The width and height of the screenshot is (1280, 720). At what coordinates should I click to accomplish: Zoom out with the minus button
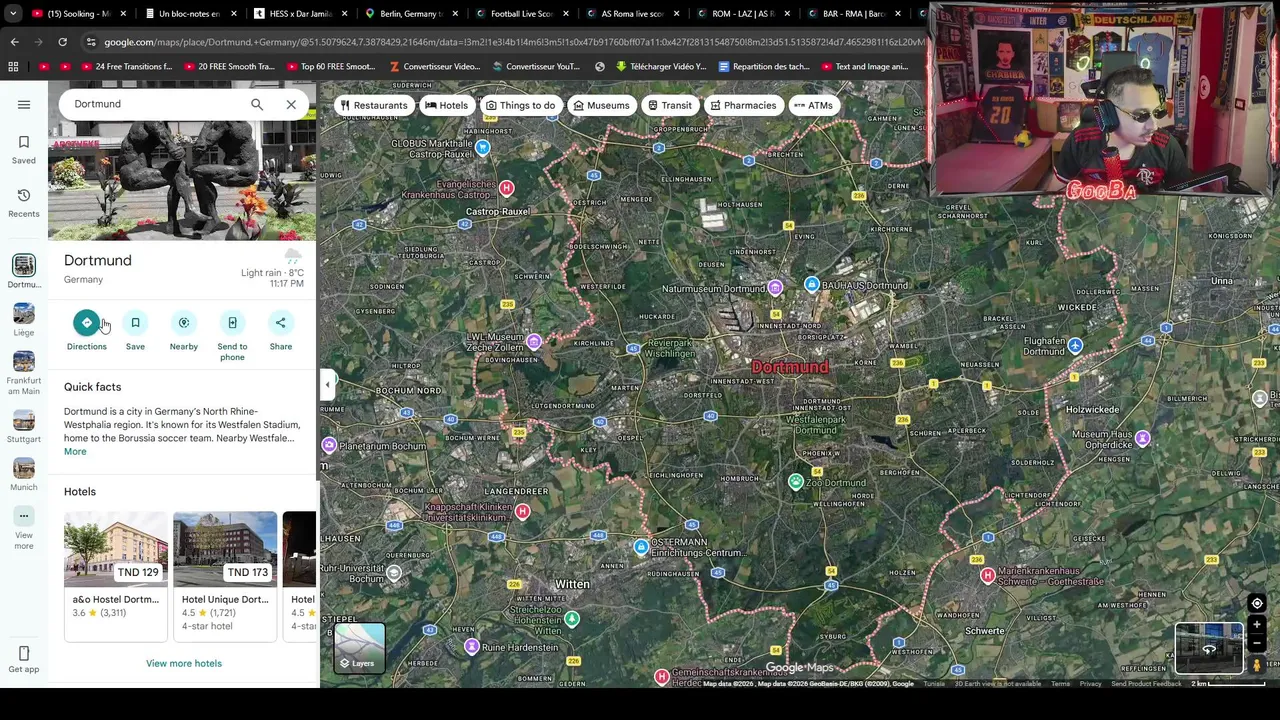(1257, 642)
